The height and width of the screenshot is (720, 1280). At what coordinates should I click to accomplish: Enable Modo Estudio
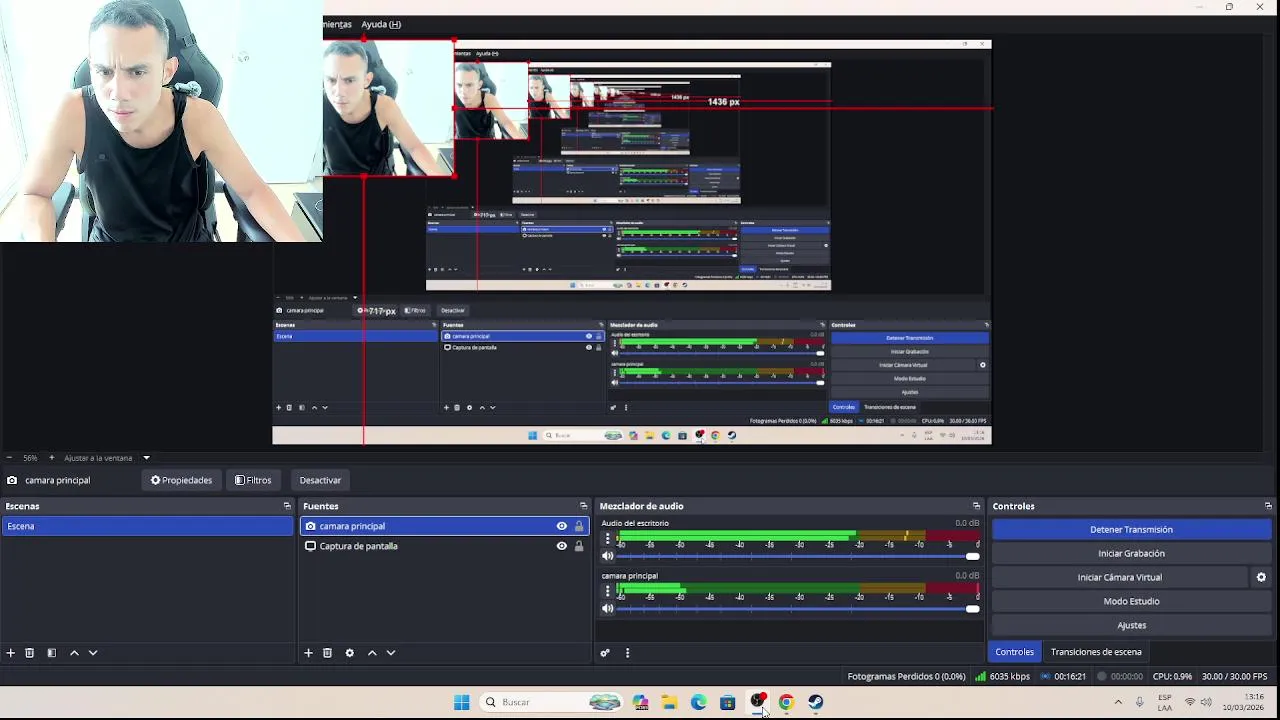tap(1131, 601)
